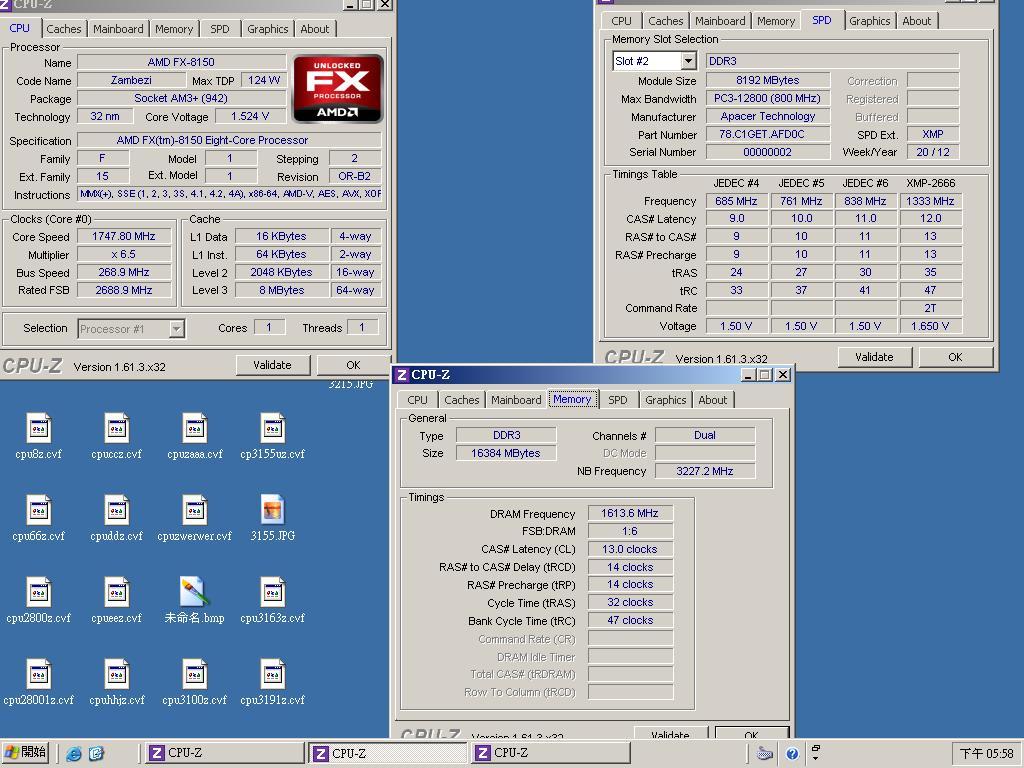The height and width of the screenshot is (768, 1024).
Task: Switch to Mainboard tab in Memory window
Action: tap(516, 400)
